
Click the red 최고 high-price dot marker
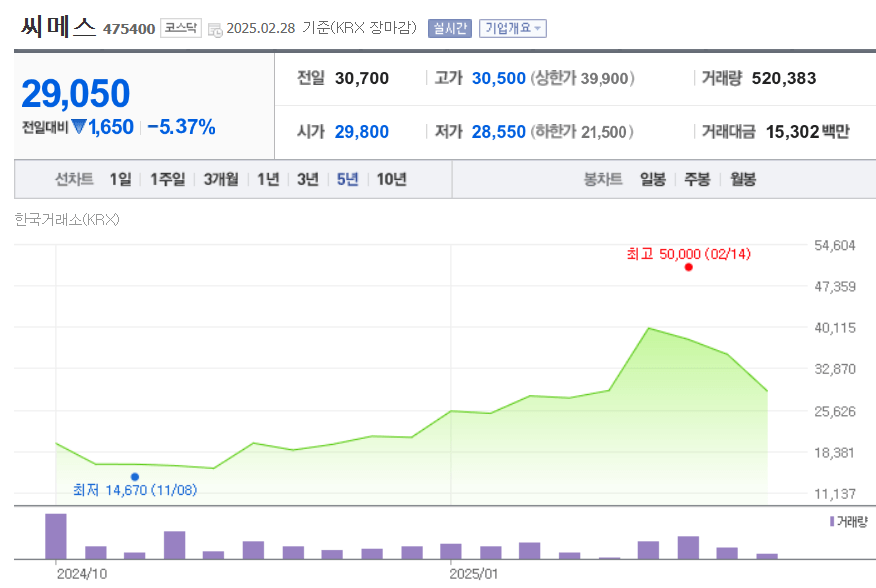688,268
